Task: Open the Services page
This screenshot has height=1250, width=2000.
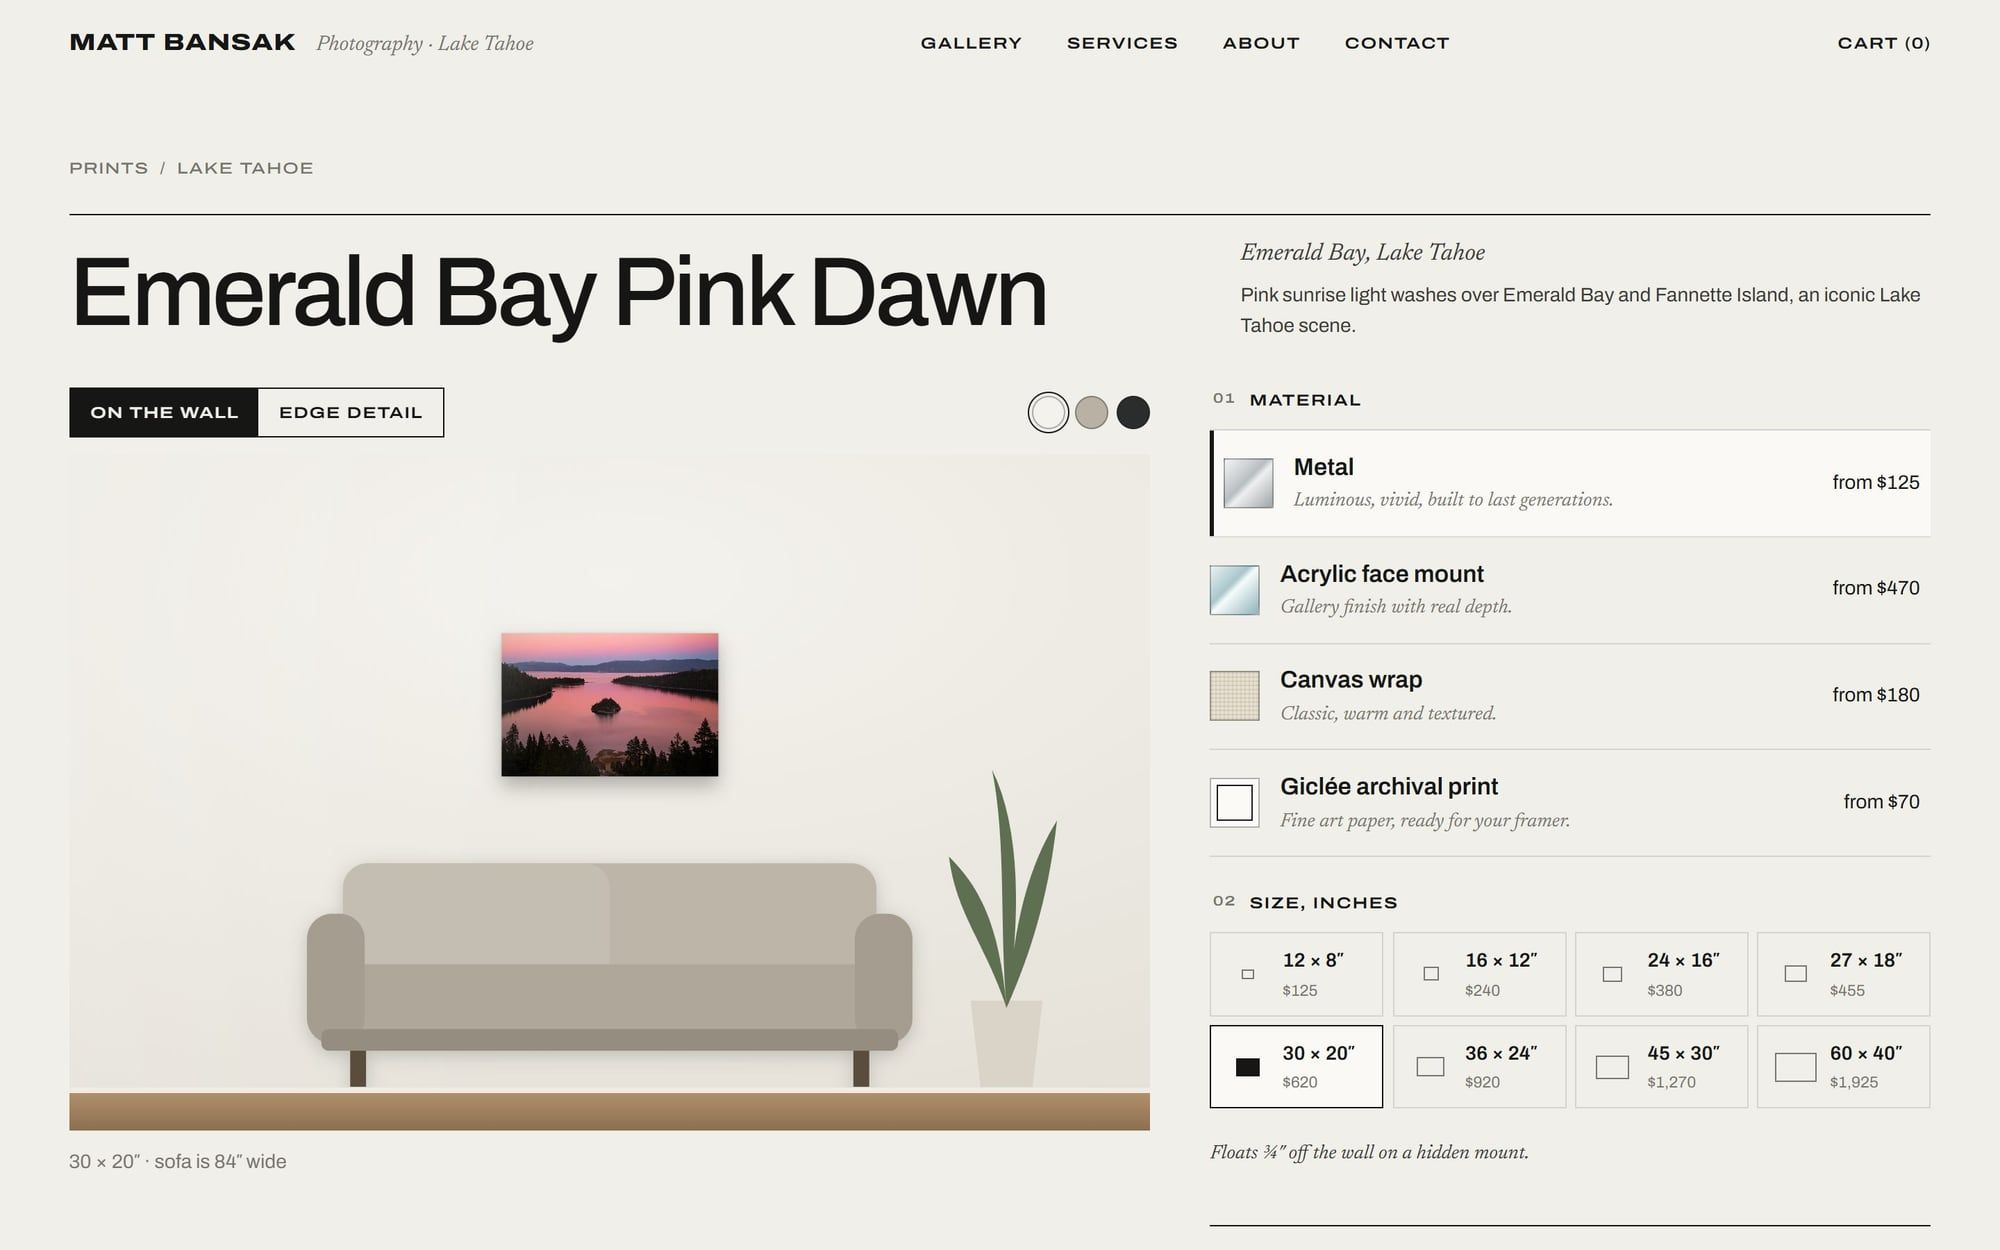Action: click(1122, 43)
